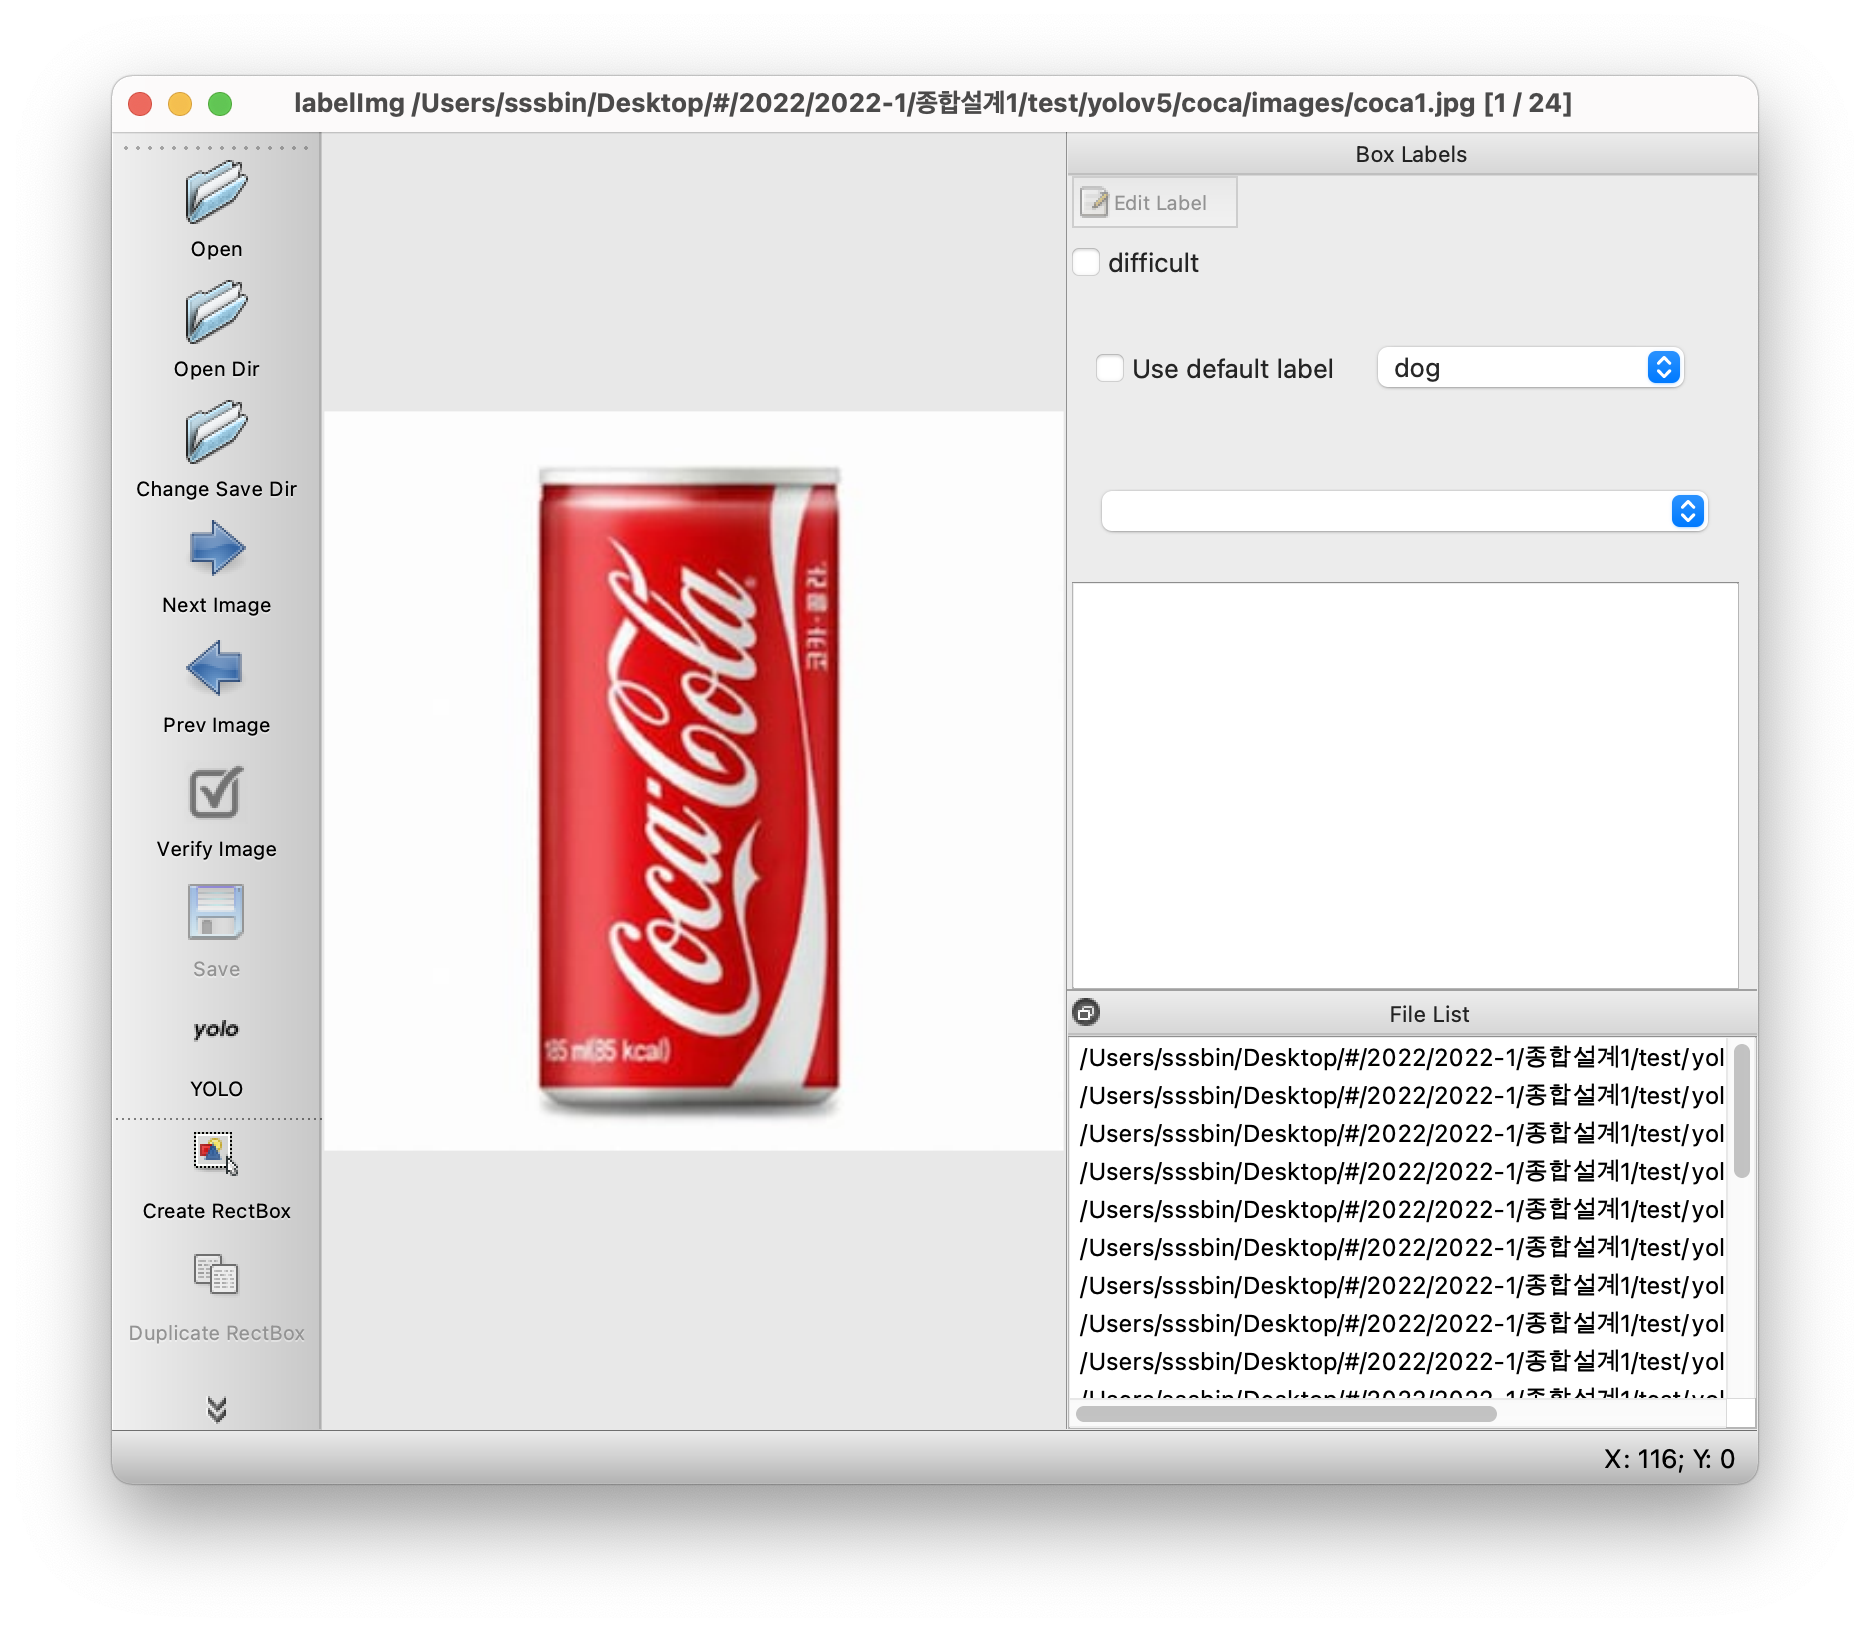Screen dimensions: 1870x1632
Task: Maximize the labelImg window with green button
Action: (220, 104)
